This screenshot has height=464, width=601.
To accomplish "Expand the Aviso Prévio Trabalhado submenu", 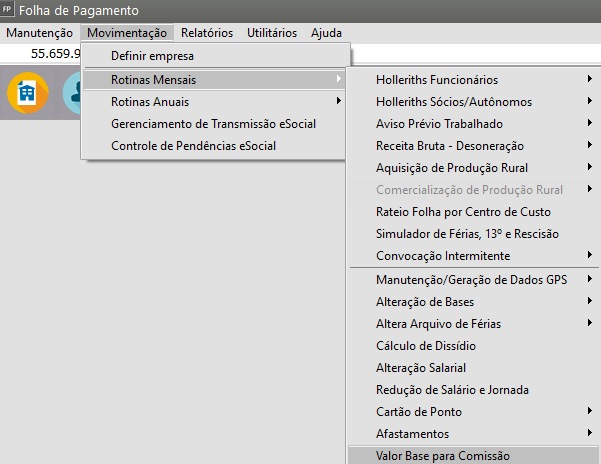I will tap(439, 123).
